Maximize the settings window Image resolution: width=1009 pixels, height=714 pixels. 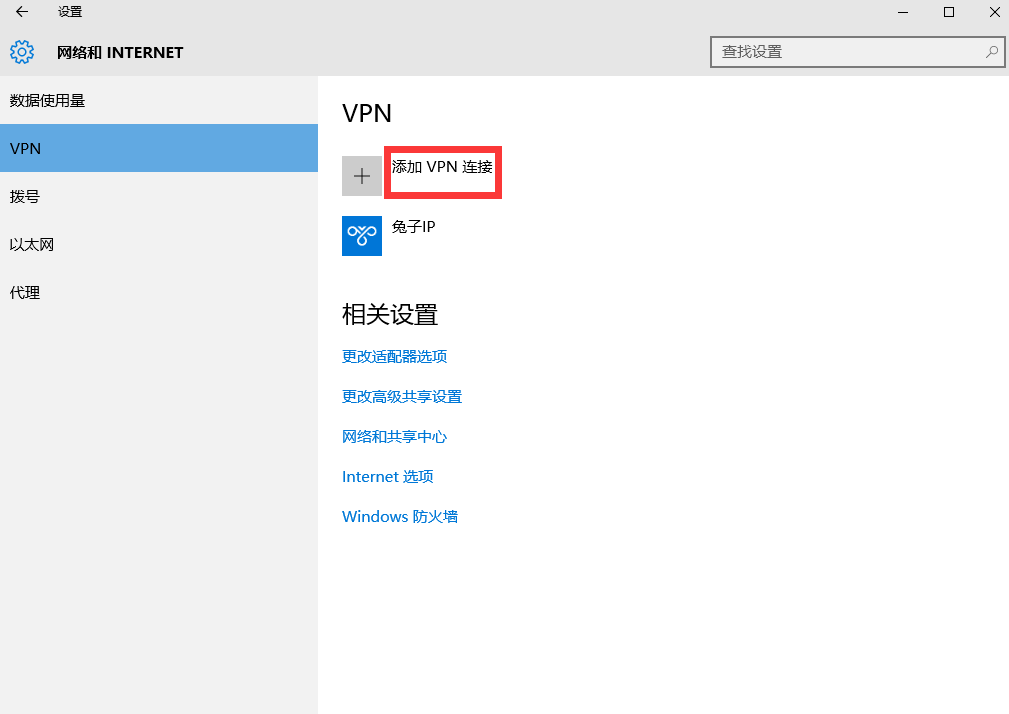click(x=949, y=12)
